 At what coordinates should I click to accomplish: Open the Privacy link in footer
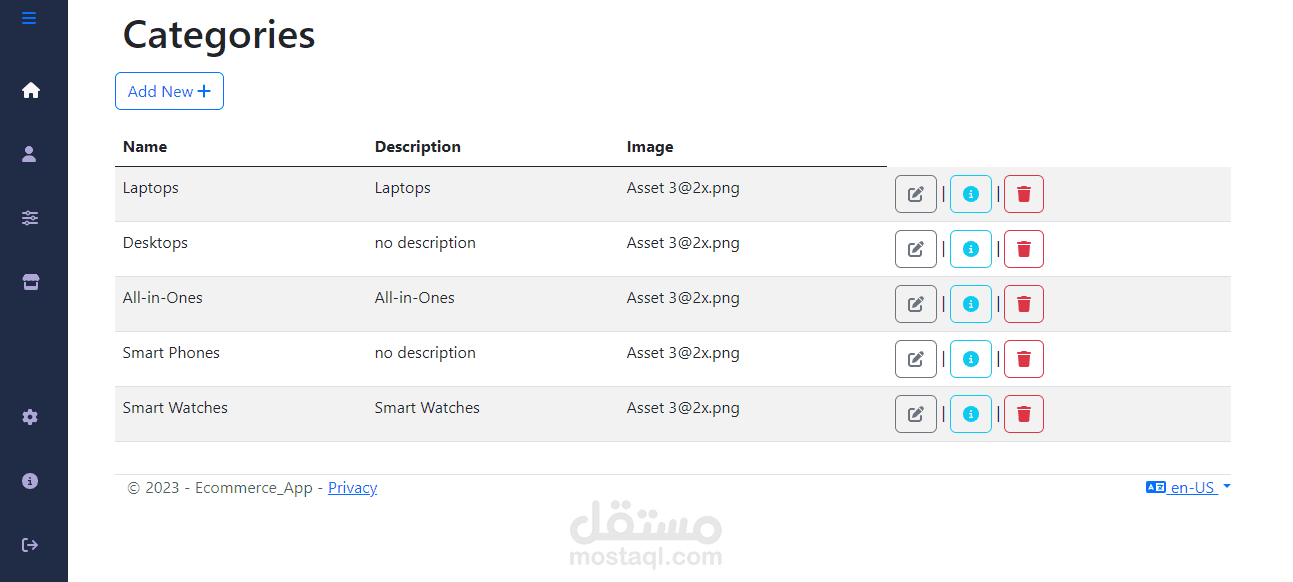352,488
